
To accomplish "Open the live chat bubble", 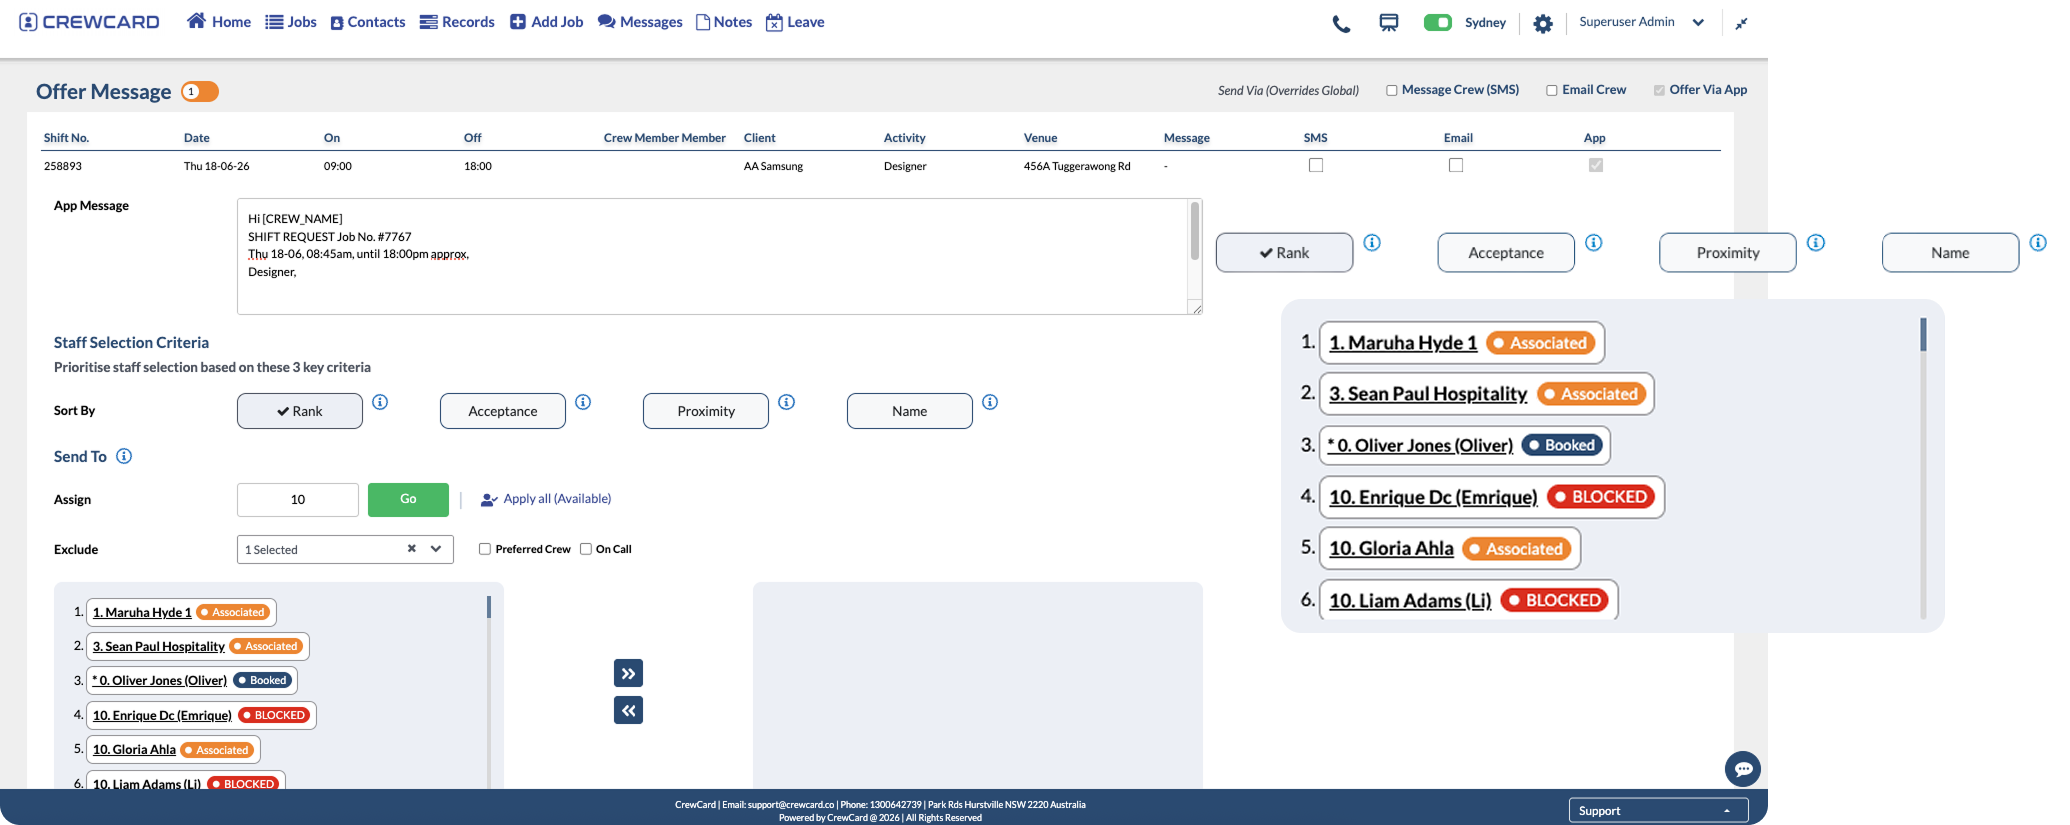I will pos(1743,768).
